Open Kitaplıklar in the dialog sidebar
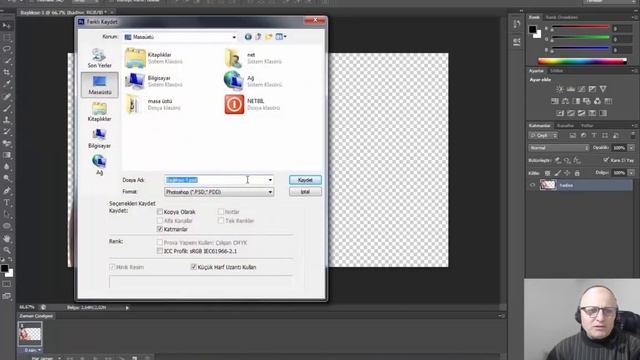The image size is (640, 360). coord(99,112)
